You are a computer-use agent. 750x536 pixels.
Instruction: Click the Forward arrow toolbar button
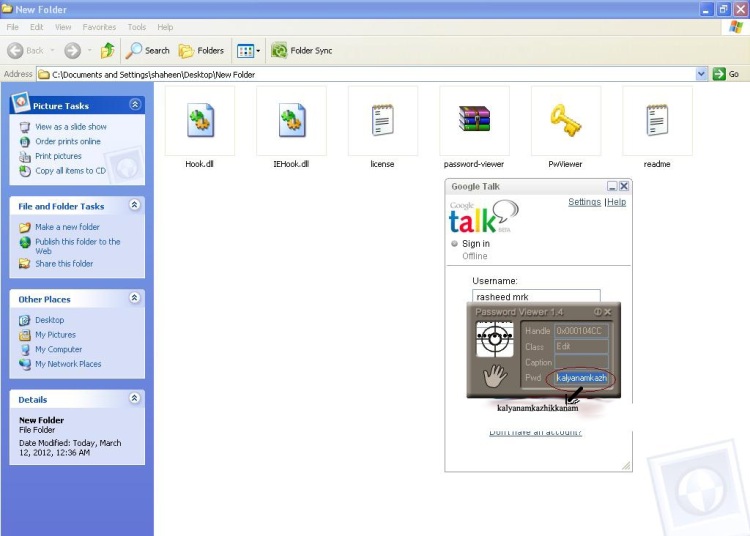pyautogui.click(x=73, y=50)
